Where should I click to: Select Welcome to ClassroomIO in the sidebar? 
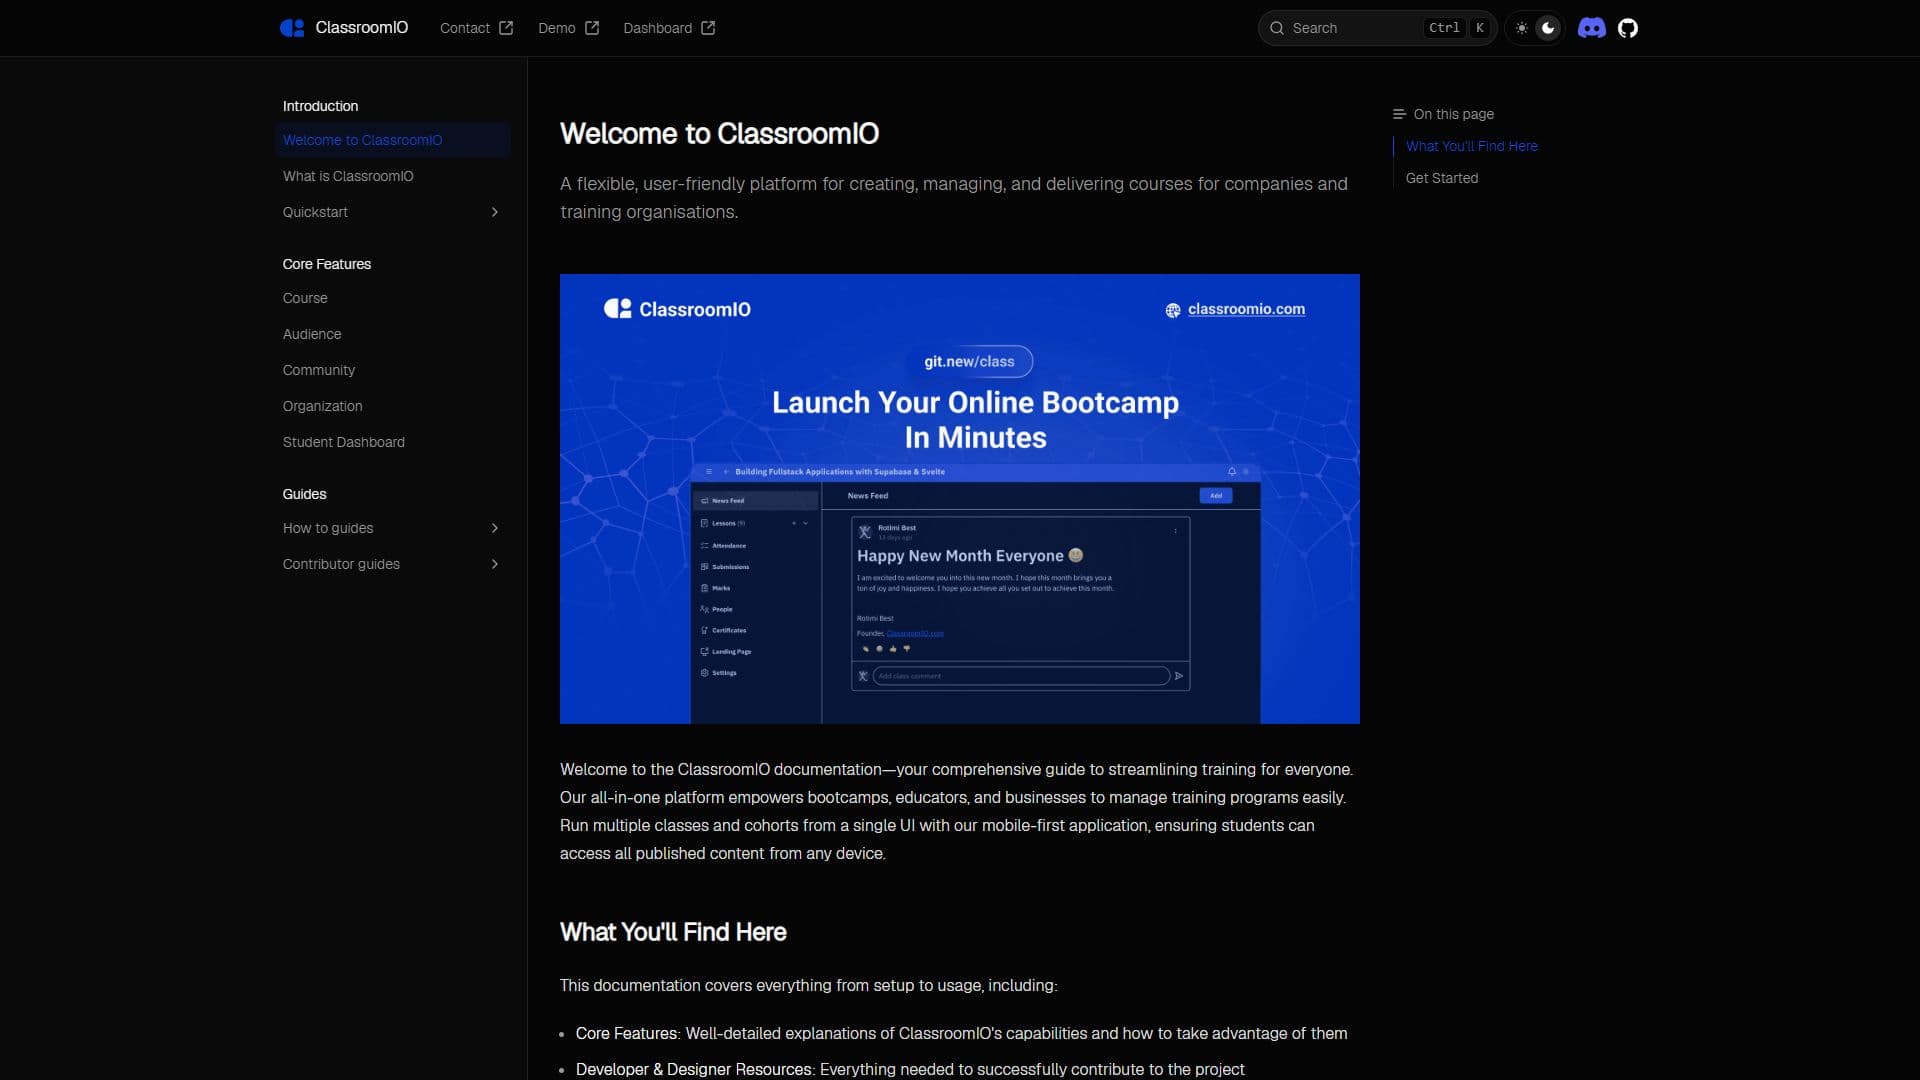click(x=392, y=140)
